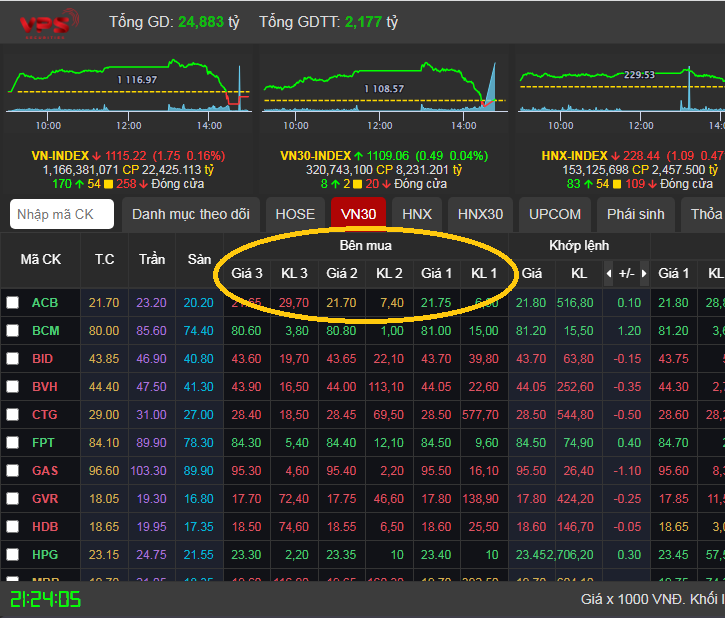Sort by the Mã CK column header
725x618 pixels.
41,259
